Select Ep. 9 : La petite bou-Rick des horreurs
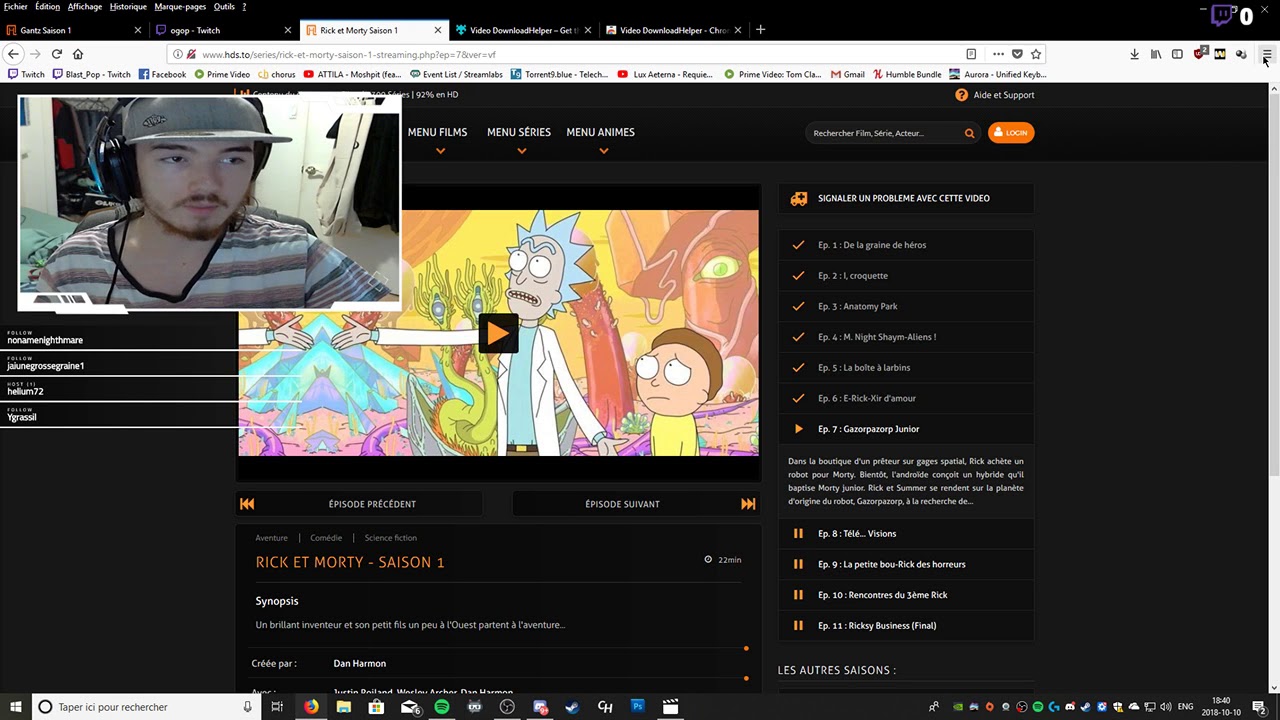 click(905, 564)
